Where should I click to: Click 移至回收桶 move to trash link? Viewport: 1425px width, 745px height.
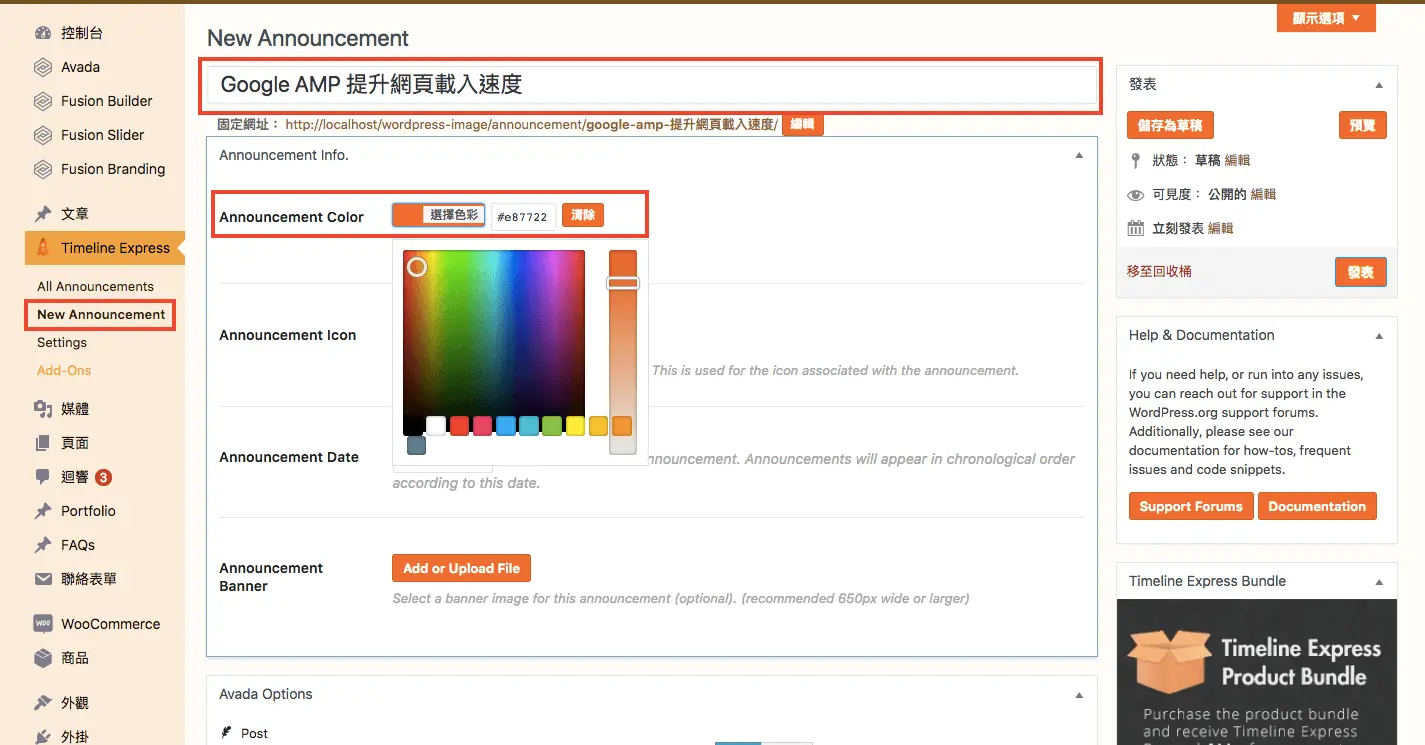pyautogui.click(x=1159, y=271)
